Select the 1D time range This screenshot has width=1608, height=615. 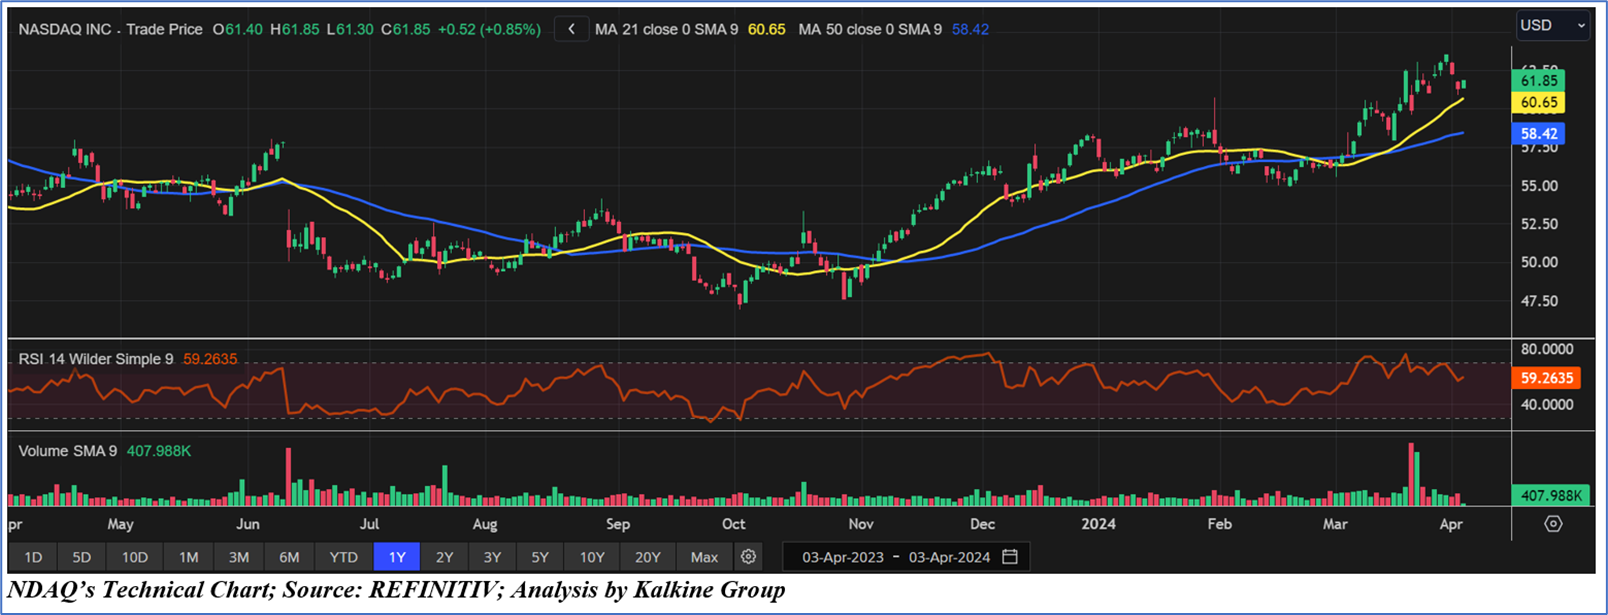33,557
